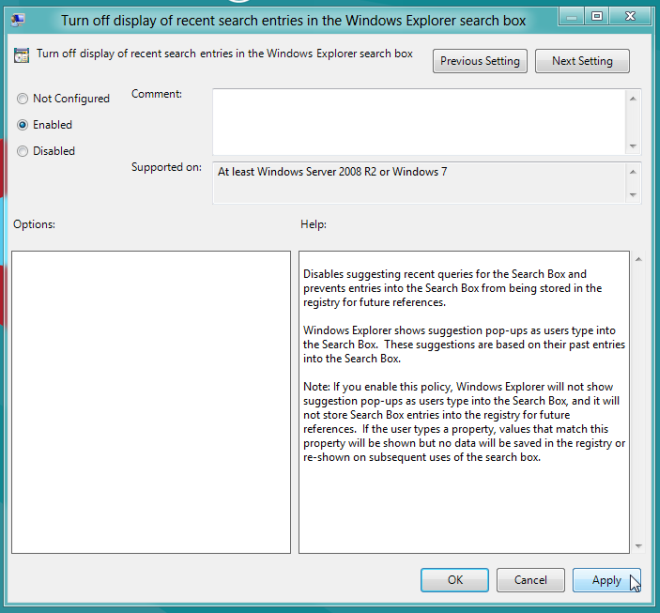Click the 'Options:' label
The image size is (660, 613).
click(34, 224)
